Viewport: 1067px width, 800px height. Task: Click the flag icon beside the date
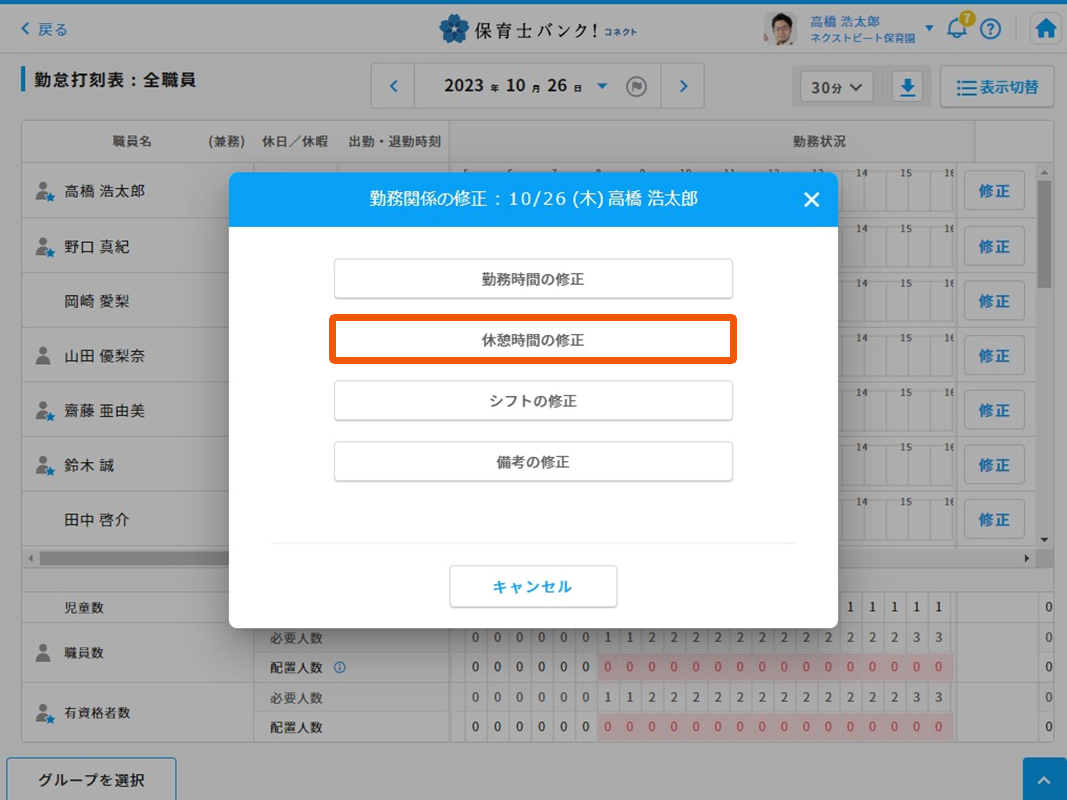pyautogui.click(x=636, y=87)
